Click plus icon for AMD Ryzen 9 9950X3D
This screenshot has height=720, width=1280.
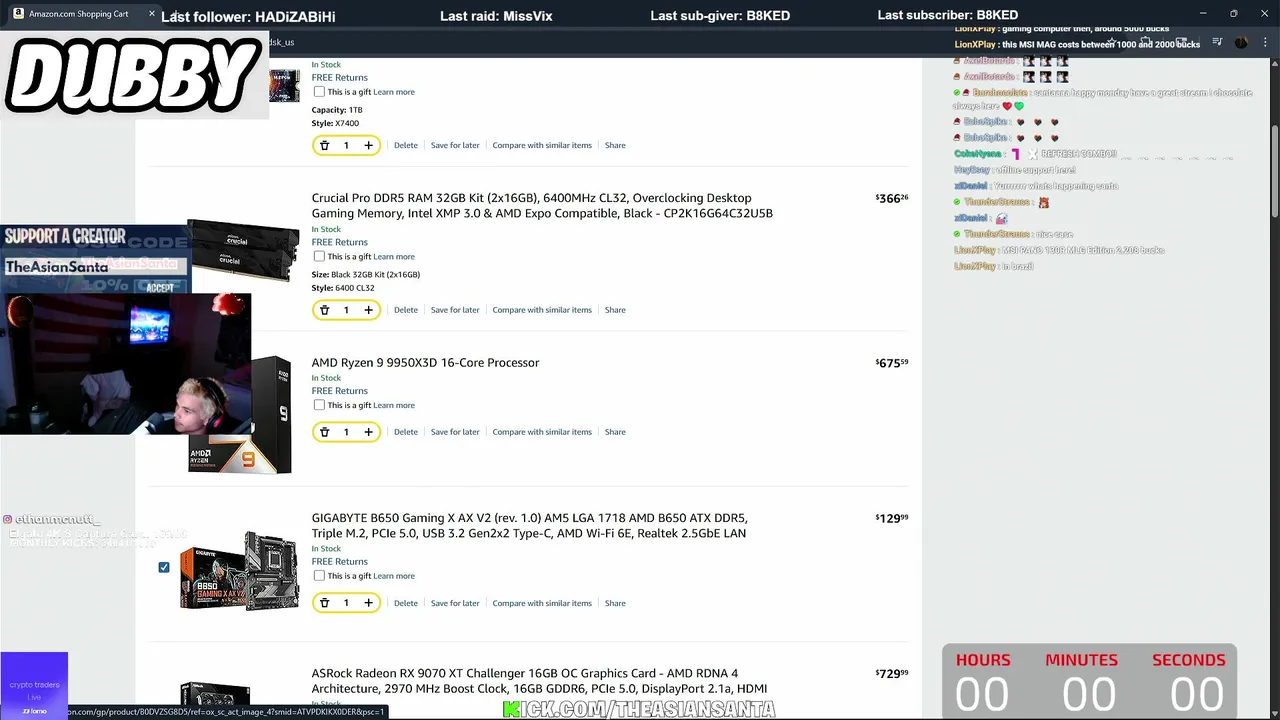368,432
